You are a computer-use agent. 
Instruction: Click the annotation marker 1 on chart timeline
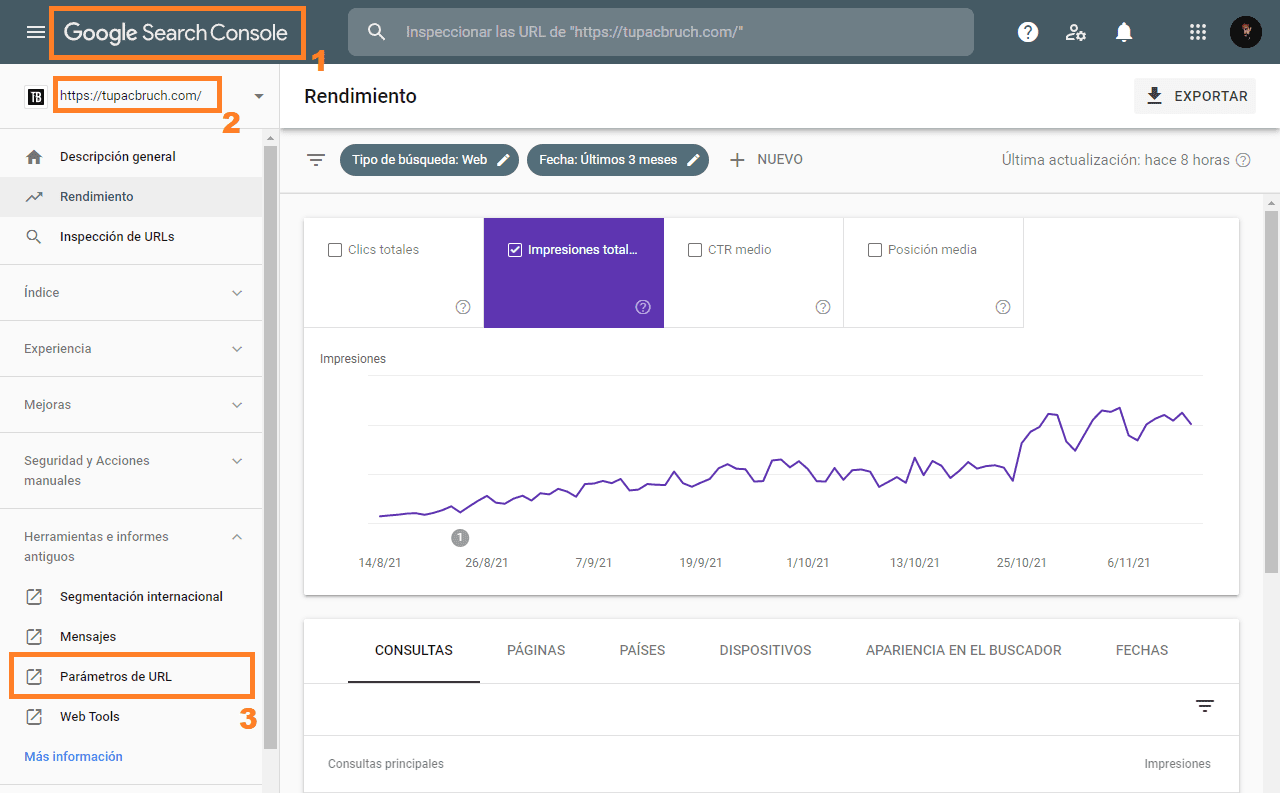click(x=460, y=538)
